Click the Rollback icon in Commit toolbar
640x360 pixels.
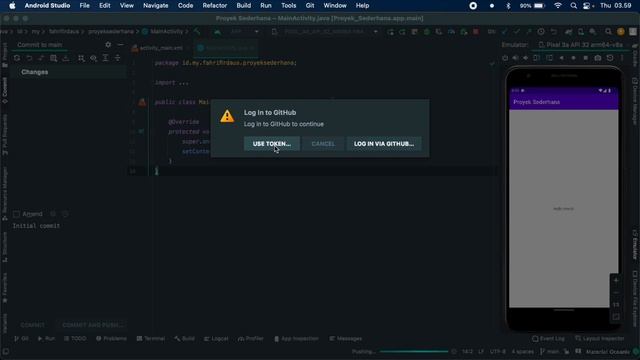[29, 58]
